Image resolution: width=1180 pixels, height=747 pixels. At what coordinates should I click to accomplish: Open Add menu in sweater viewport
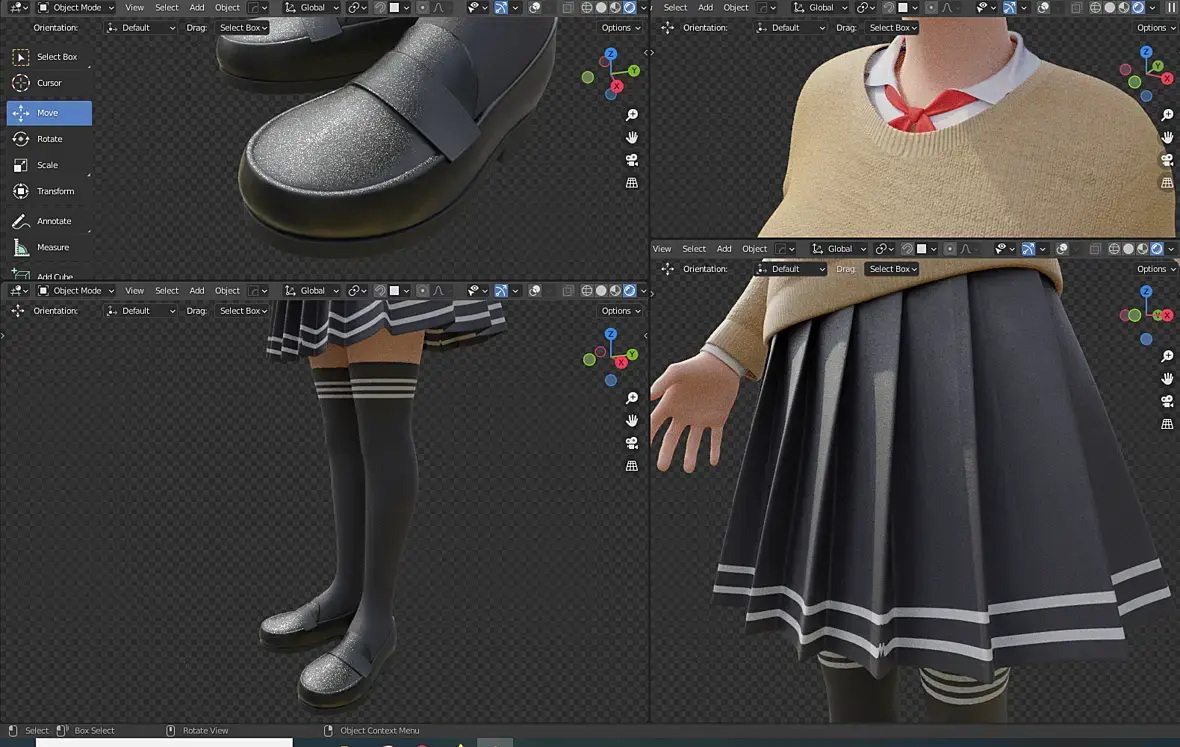(705, 8)
